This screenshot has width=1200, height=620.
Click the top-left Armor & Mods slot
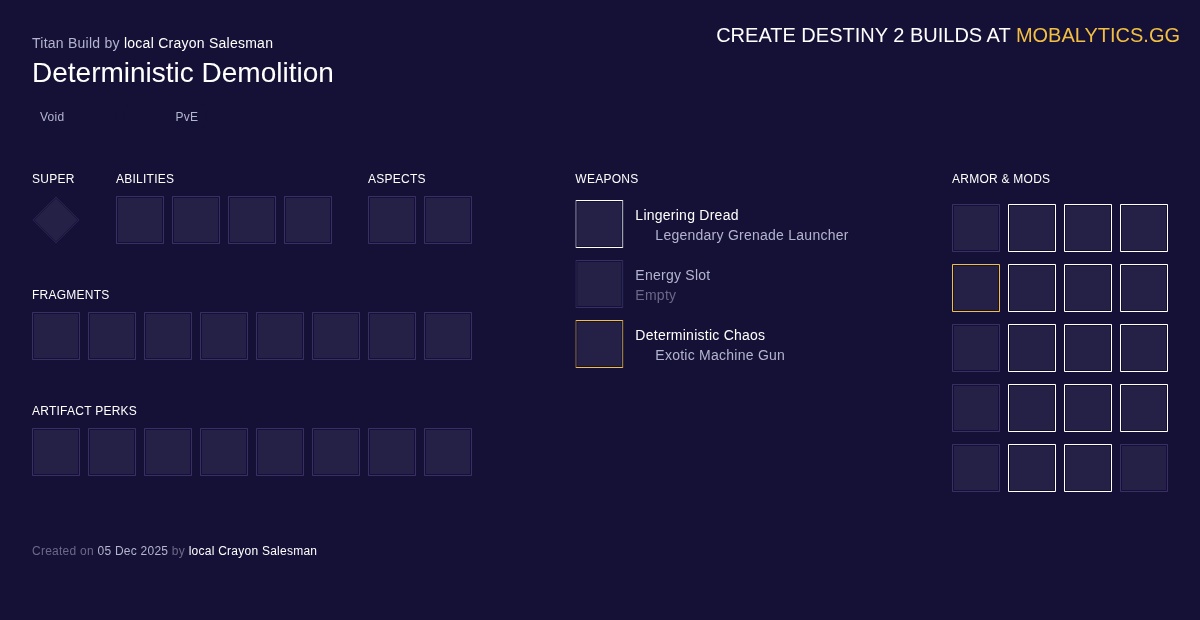pyautogui.click(x=976, y=228)
